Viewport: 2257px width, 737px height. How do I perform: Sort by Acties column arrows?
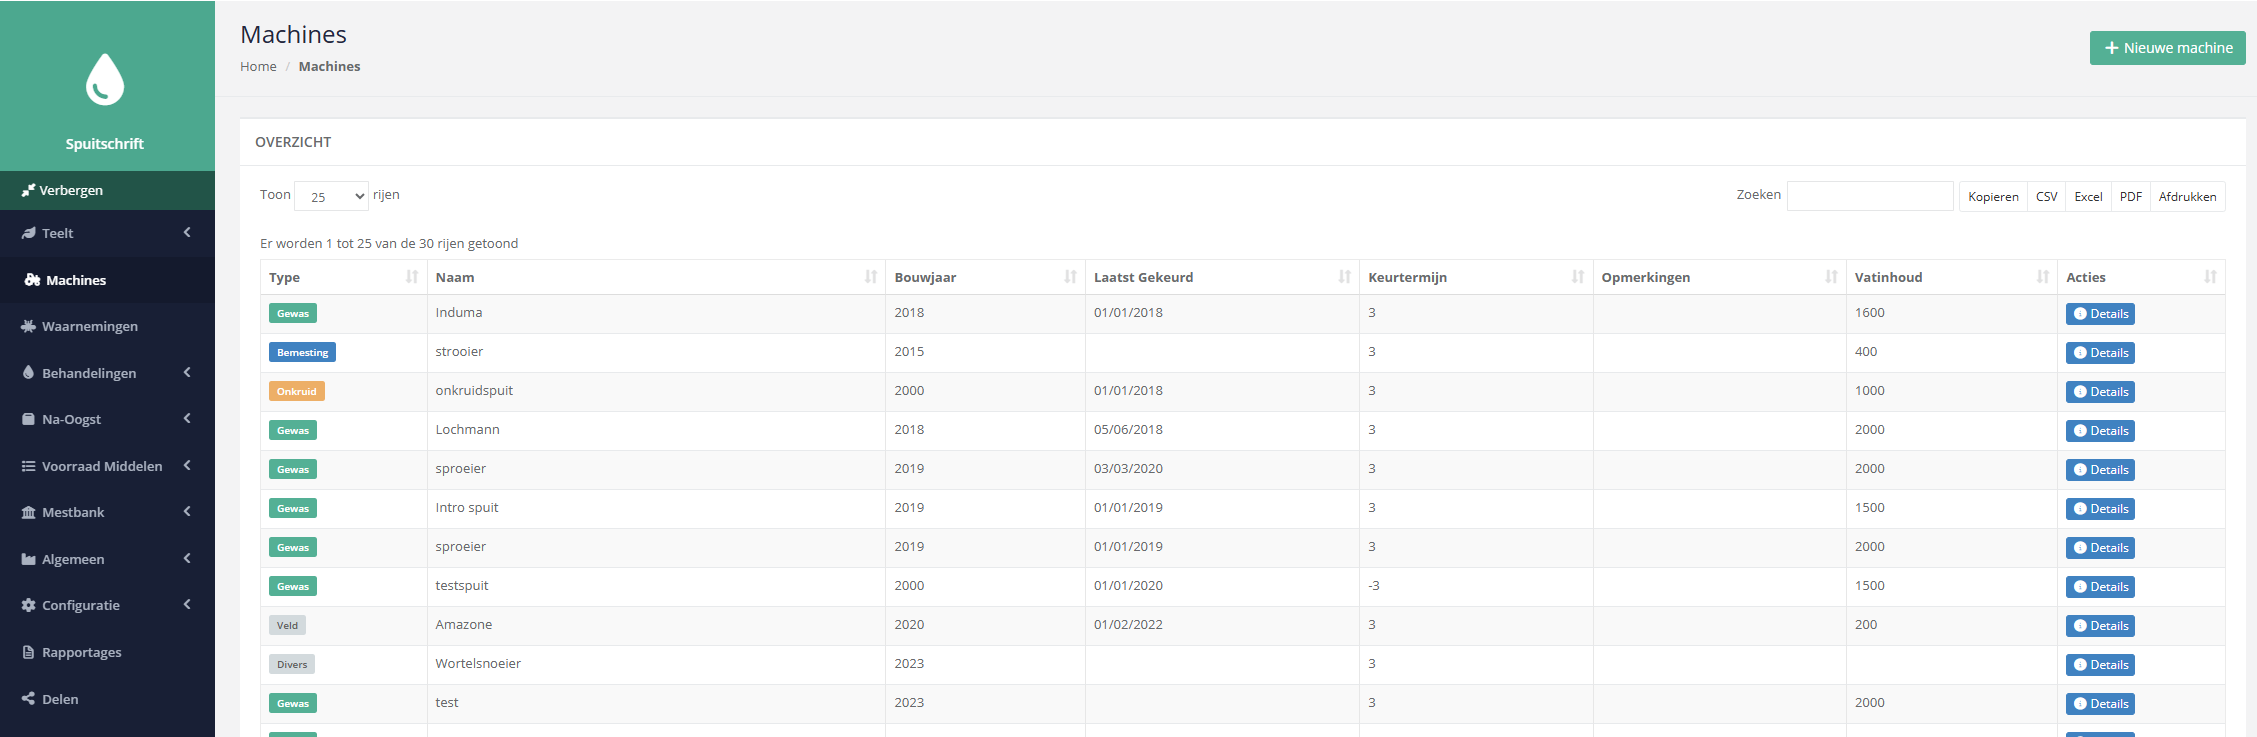coord(2211,277)
